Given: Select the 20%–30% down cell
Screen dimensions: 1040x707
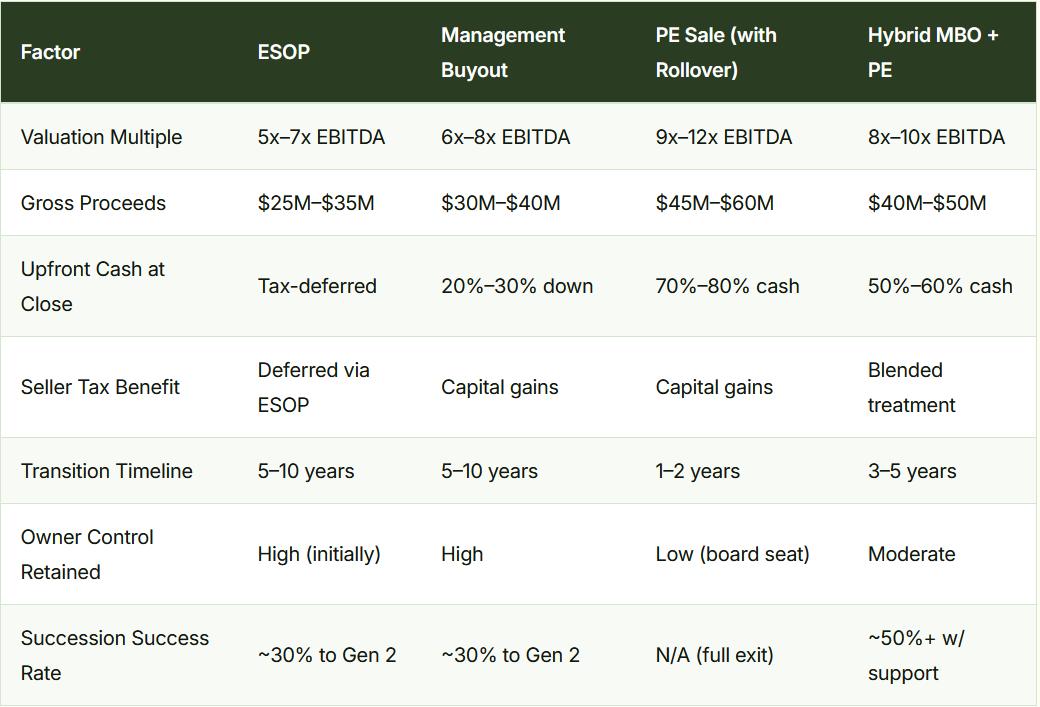Looking at the screenshot, I should (517, 287).
